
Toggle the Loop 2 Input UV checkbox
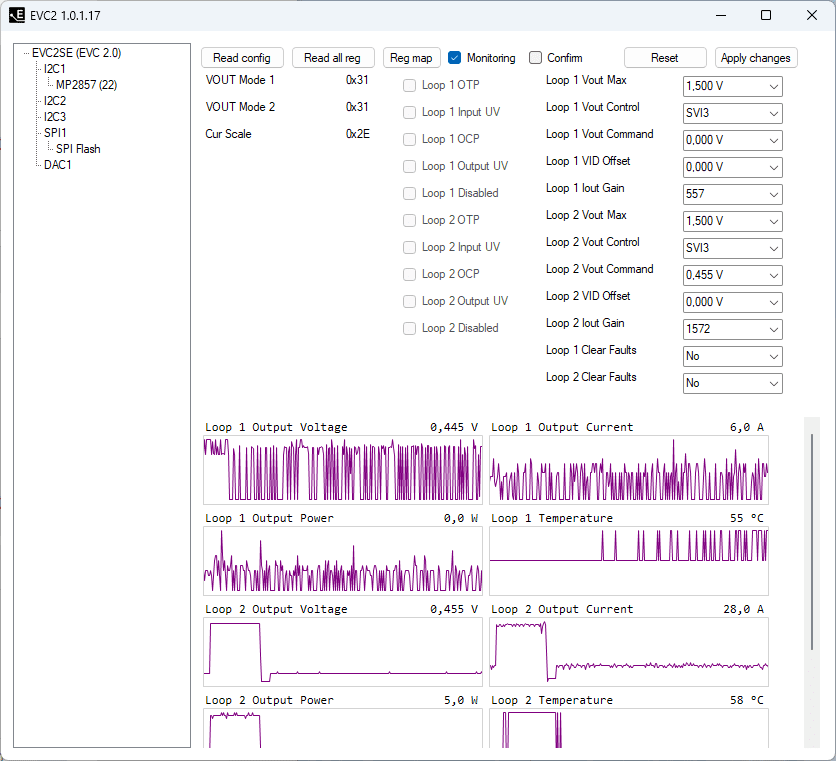pos(409,247)
